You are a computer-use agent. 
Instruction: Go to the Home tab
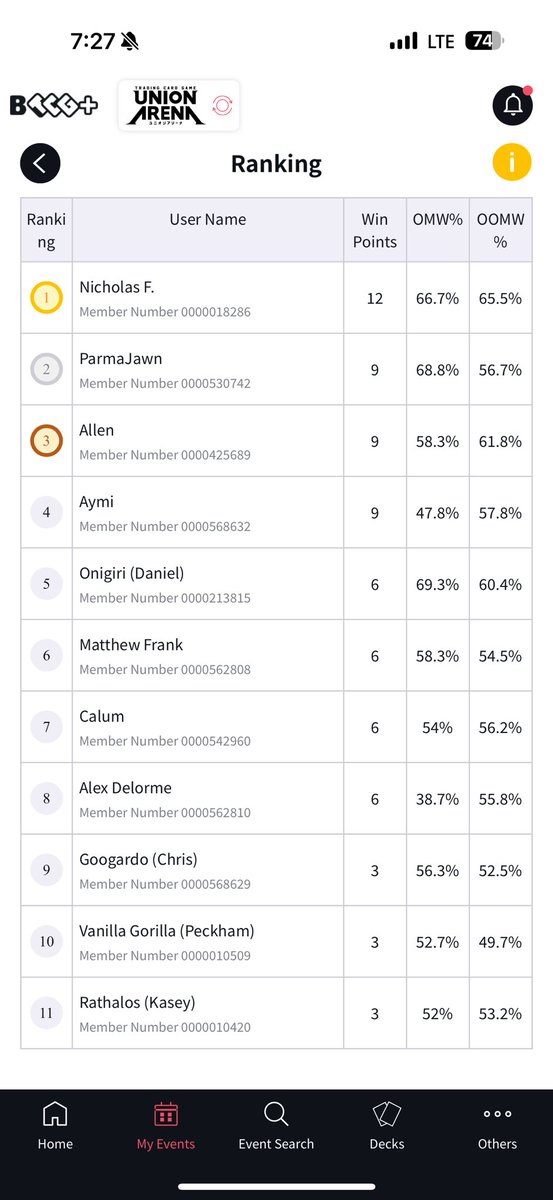click(x=55, y=1126)
